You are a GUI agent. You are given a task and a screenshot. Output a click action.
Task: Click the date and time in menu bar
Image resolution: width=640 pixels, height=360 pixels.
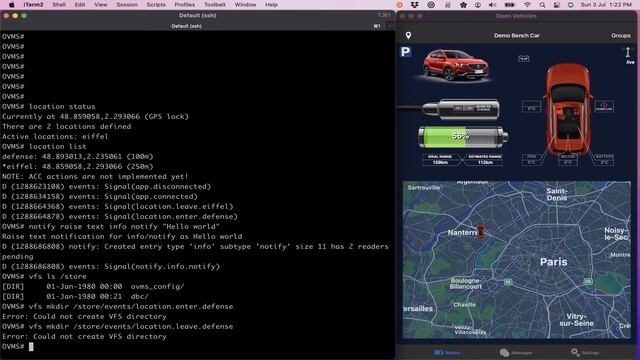pyautogui.click(x=606, y=4)
